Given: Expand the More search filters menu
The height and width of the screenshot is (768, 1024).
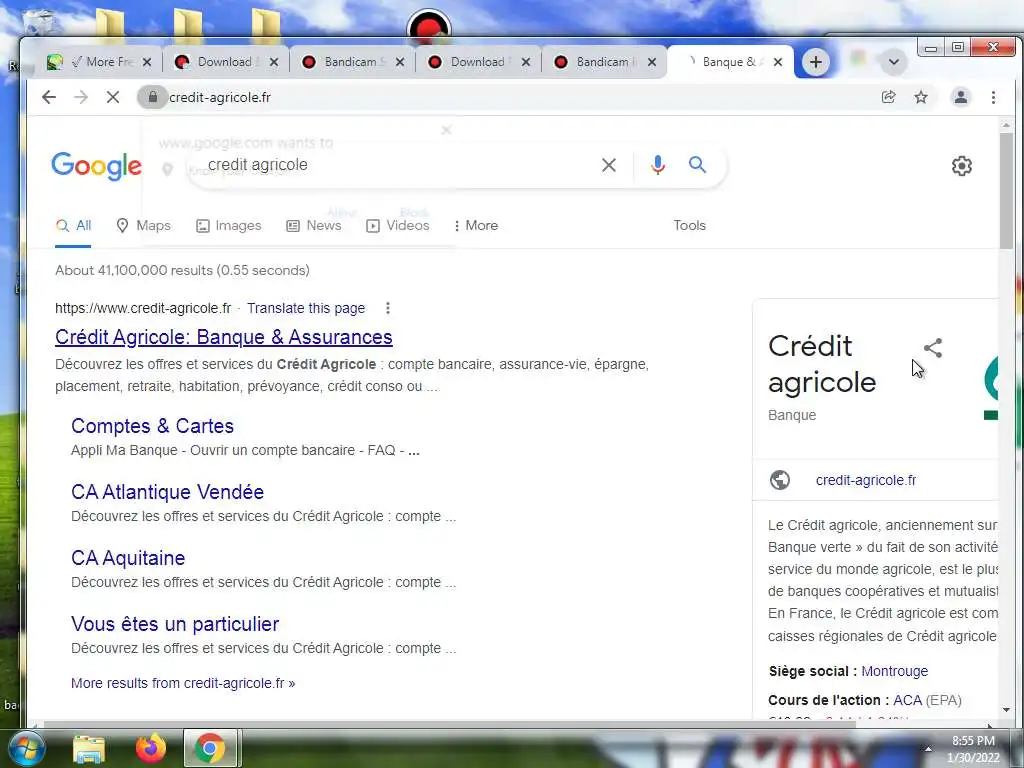Looking at the screenshot, I should pyautogui.click(x=475, y=225).
